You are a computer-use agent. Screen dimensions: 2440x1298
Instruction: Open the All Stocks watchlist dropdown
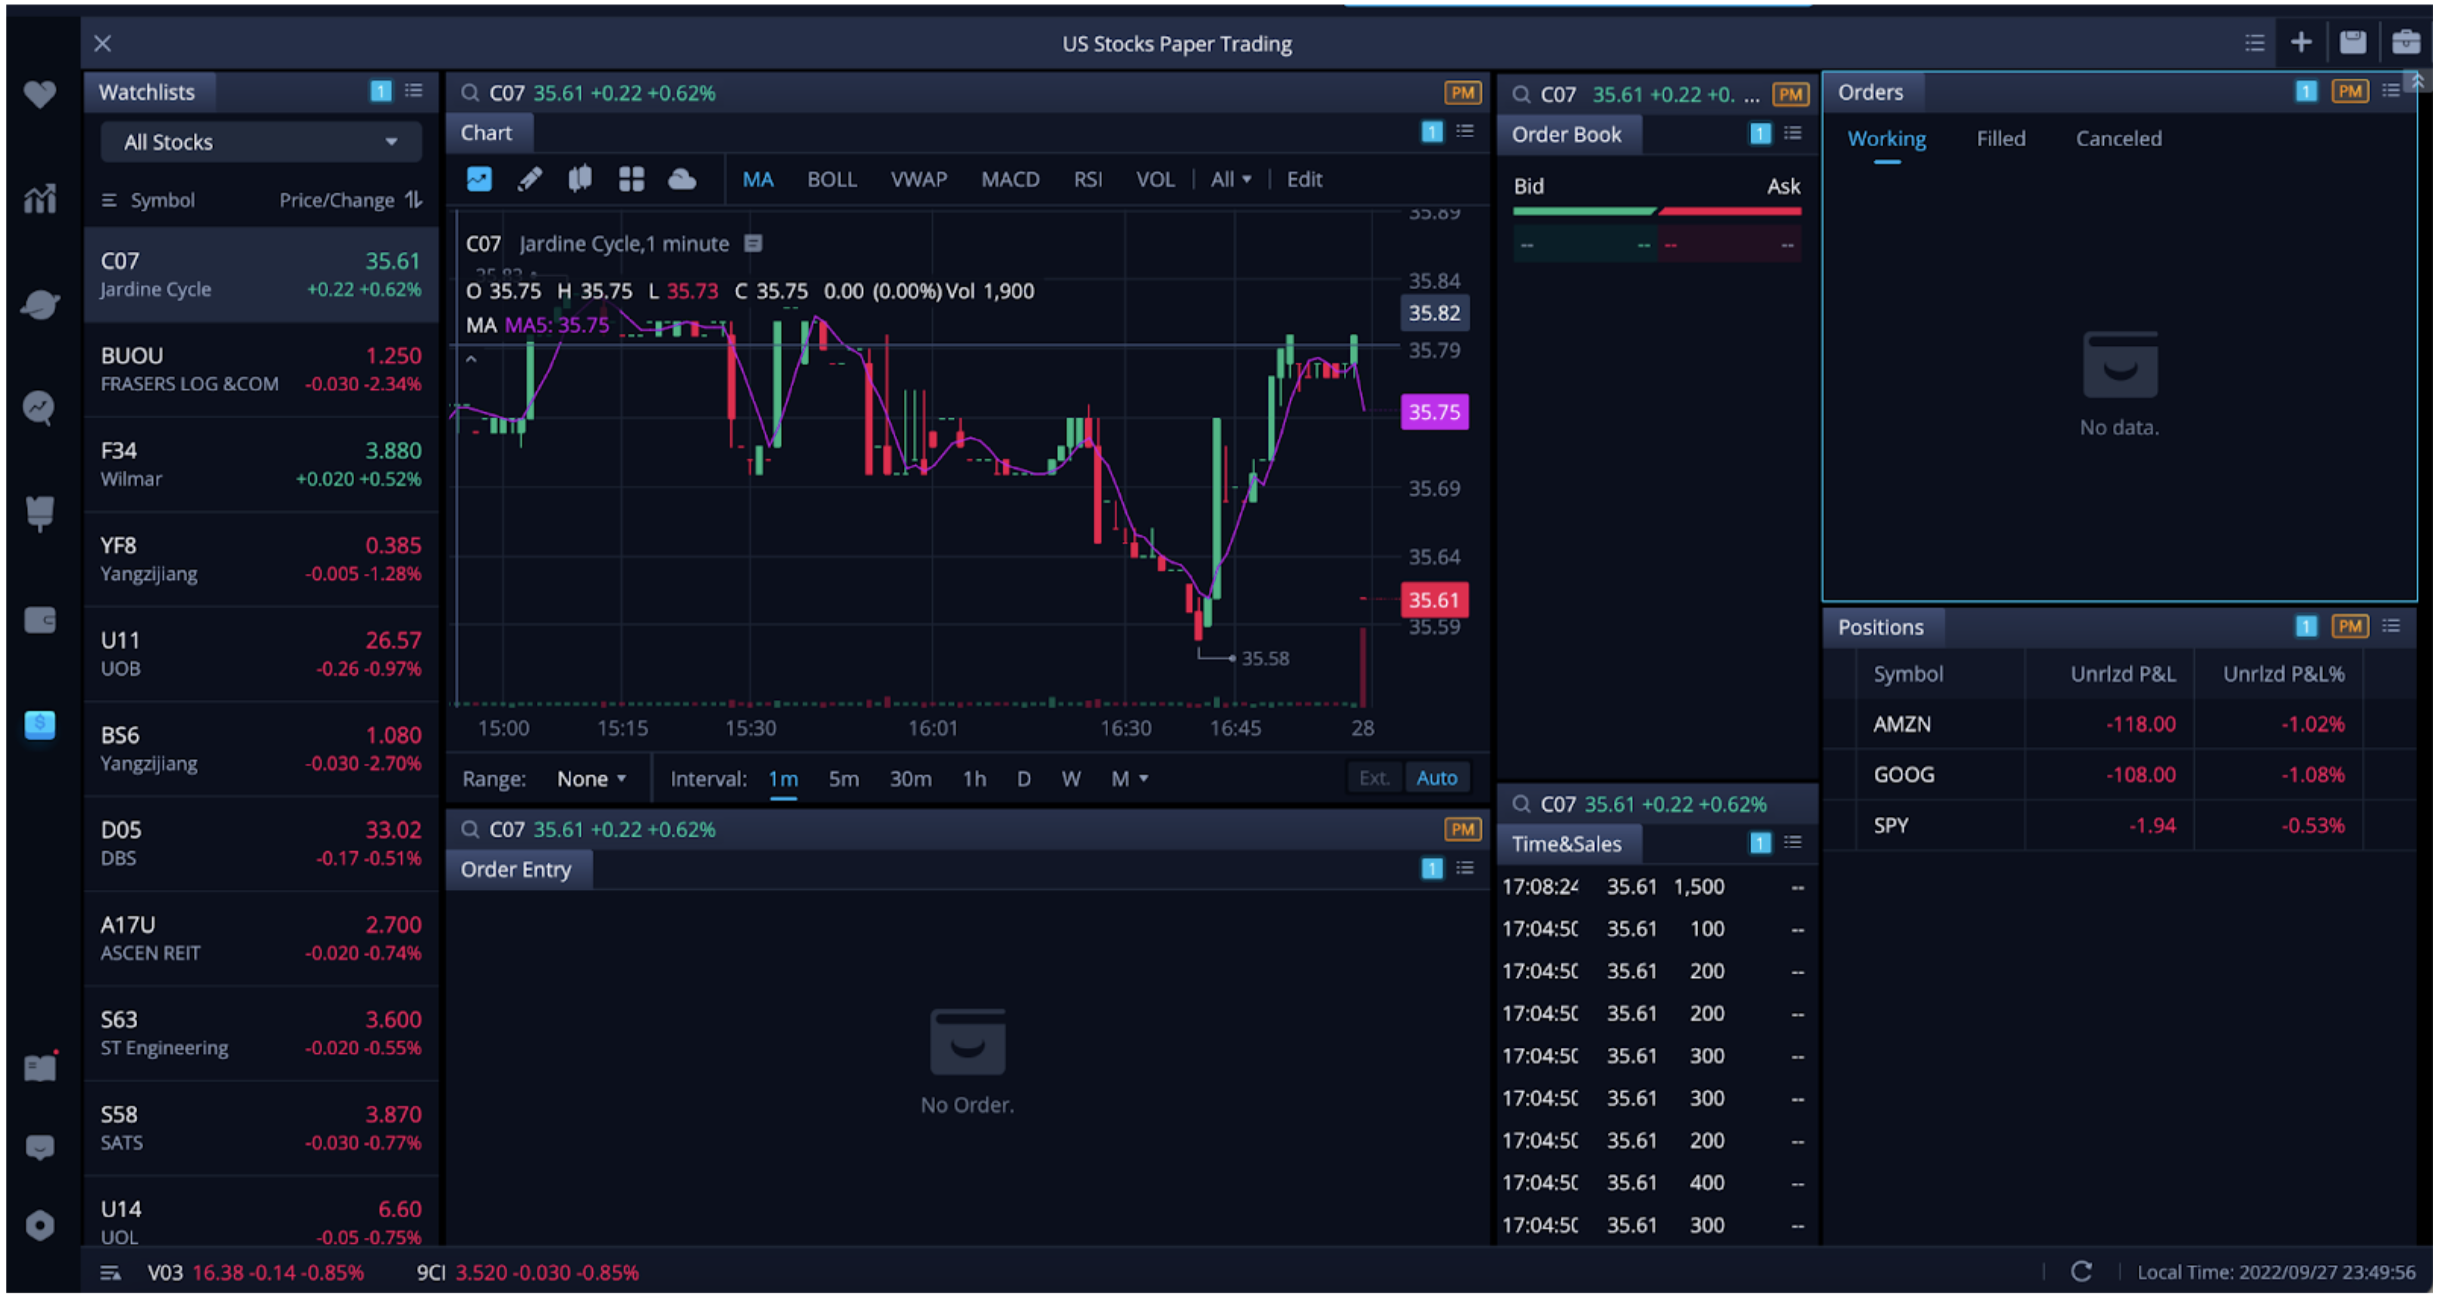point(261,142)
